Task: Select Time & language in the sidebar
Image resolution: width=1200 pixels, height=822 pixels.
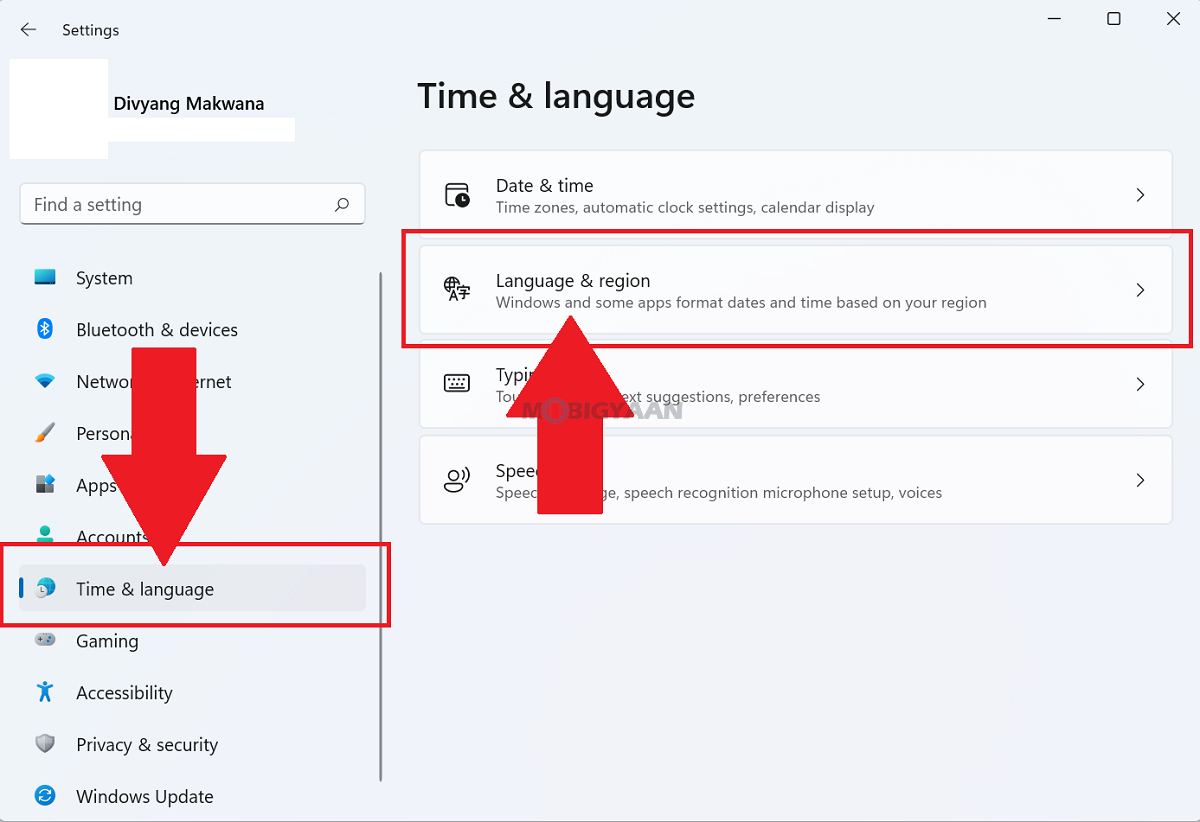Action: [x=148, y=588]
